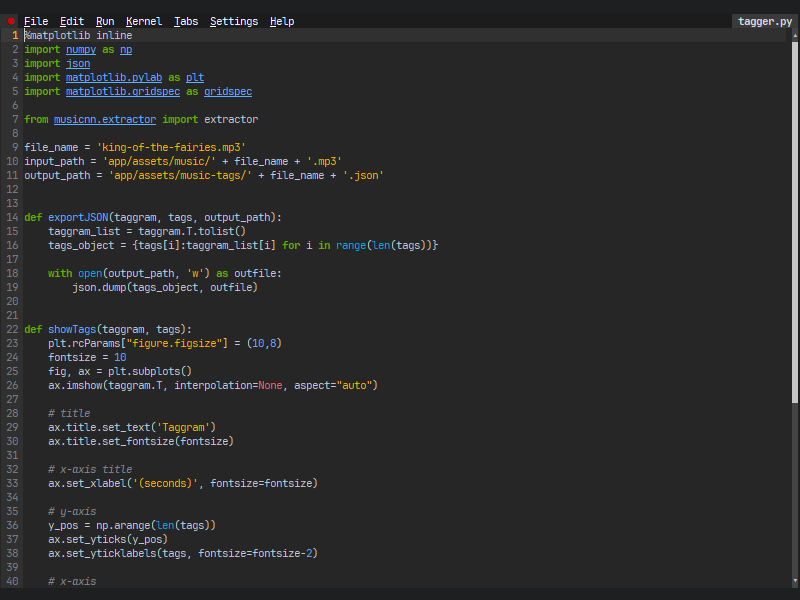This screenshot has height=600, width=800.
Task: Place cursor on the exportJSON function name
Action: coord(78,217)
